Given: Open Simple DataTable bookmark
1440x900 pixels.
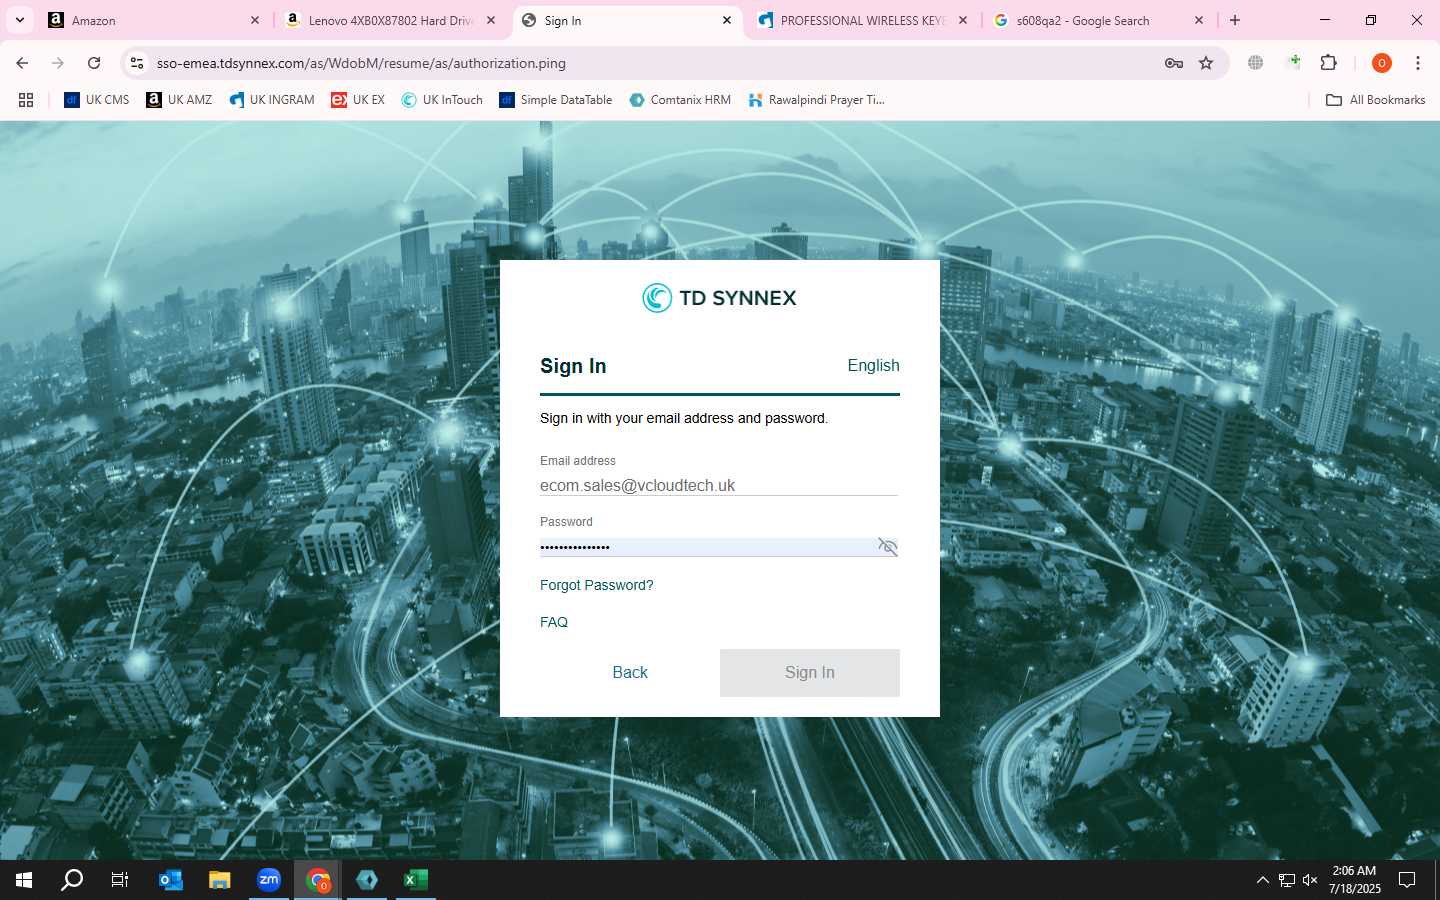Looking at the screenshot, I should (556, 100).
